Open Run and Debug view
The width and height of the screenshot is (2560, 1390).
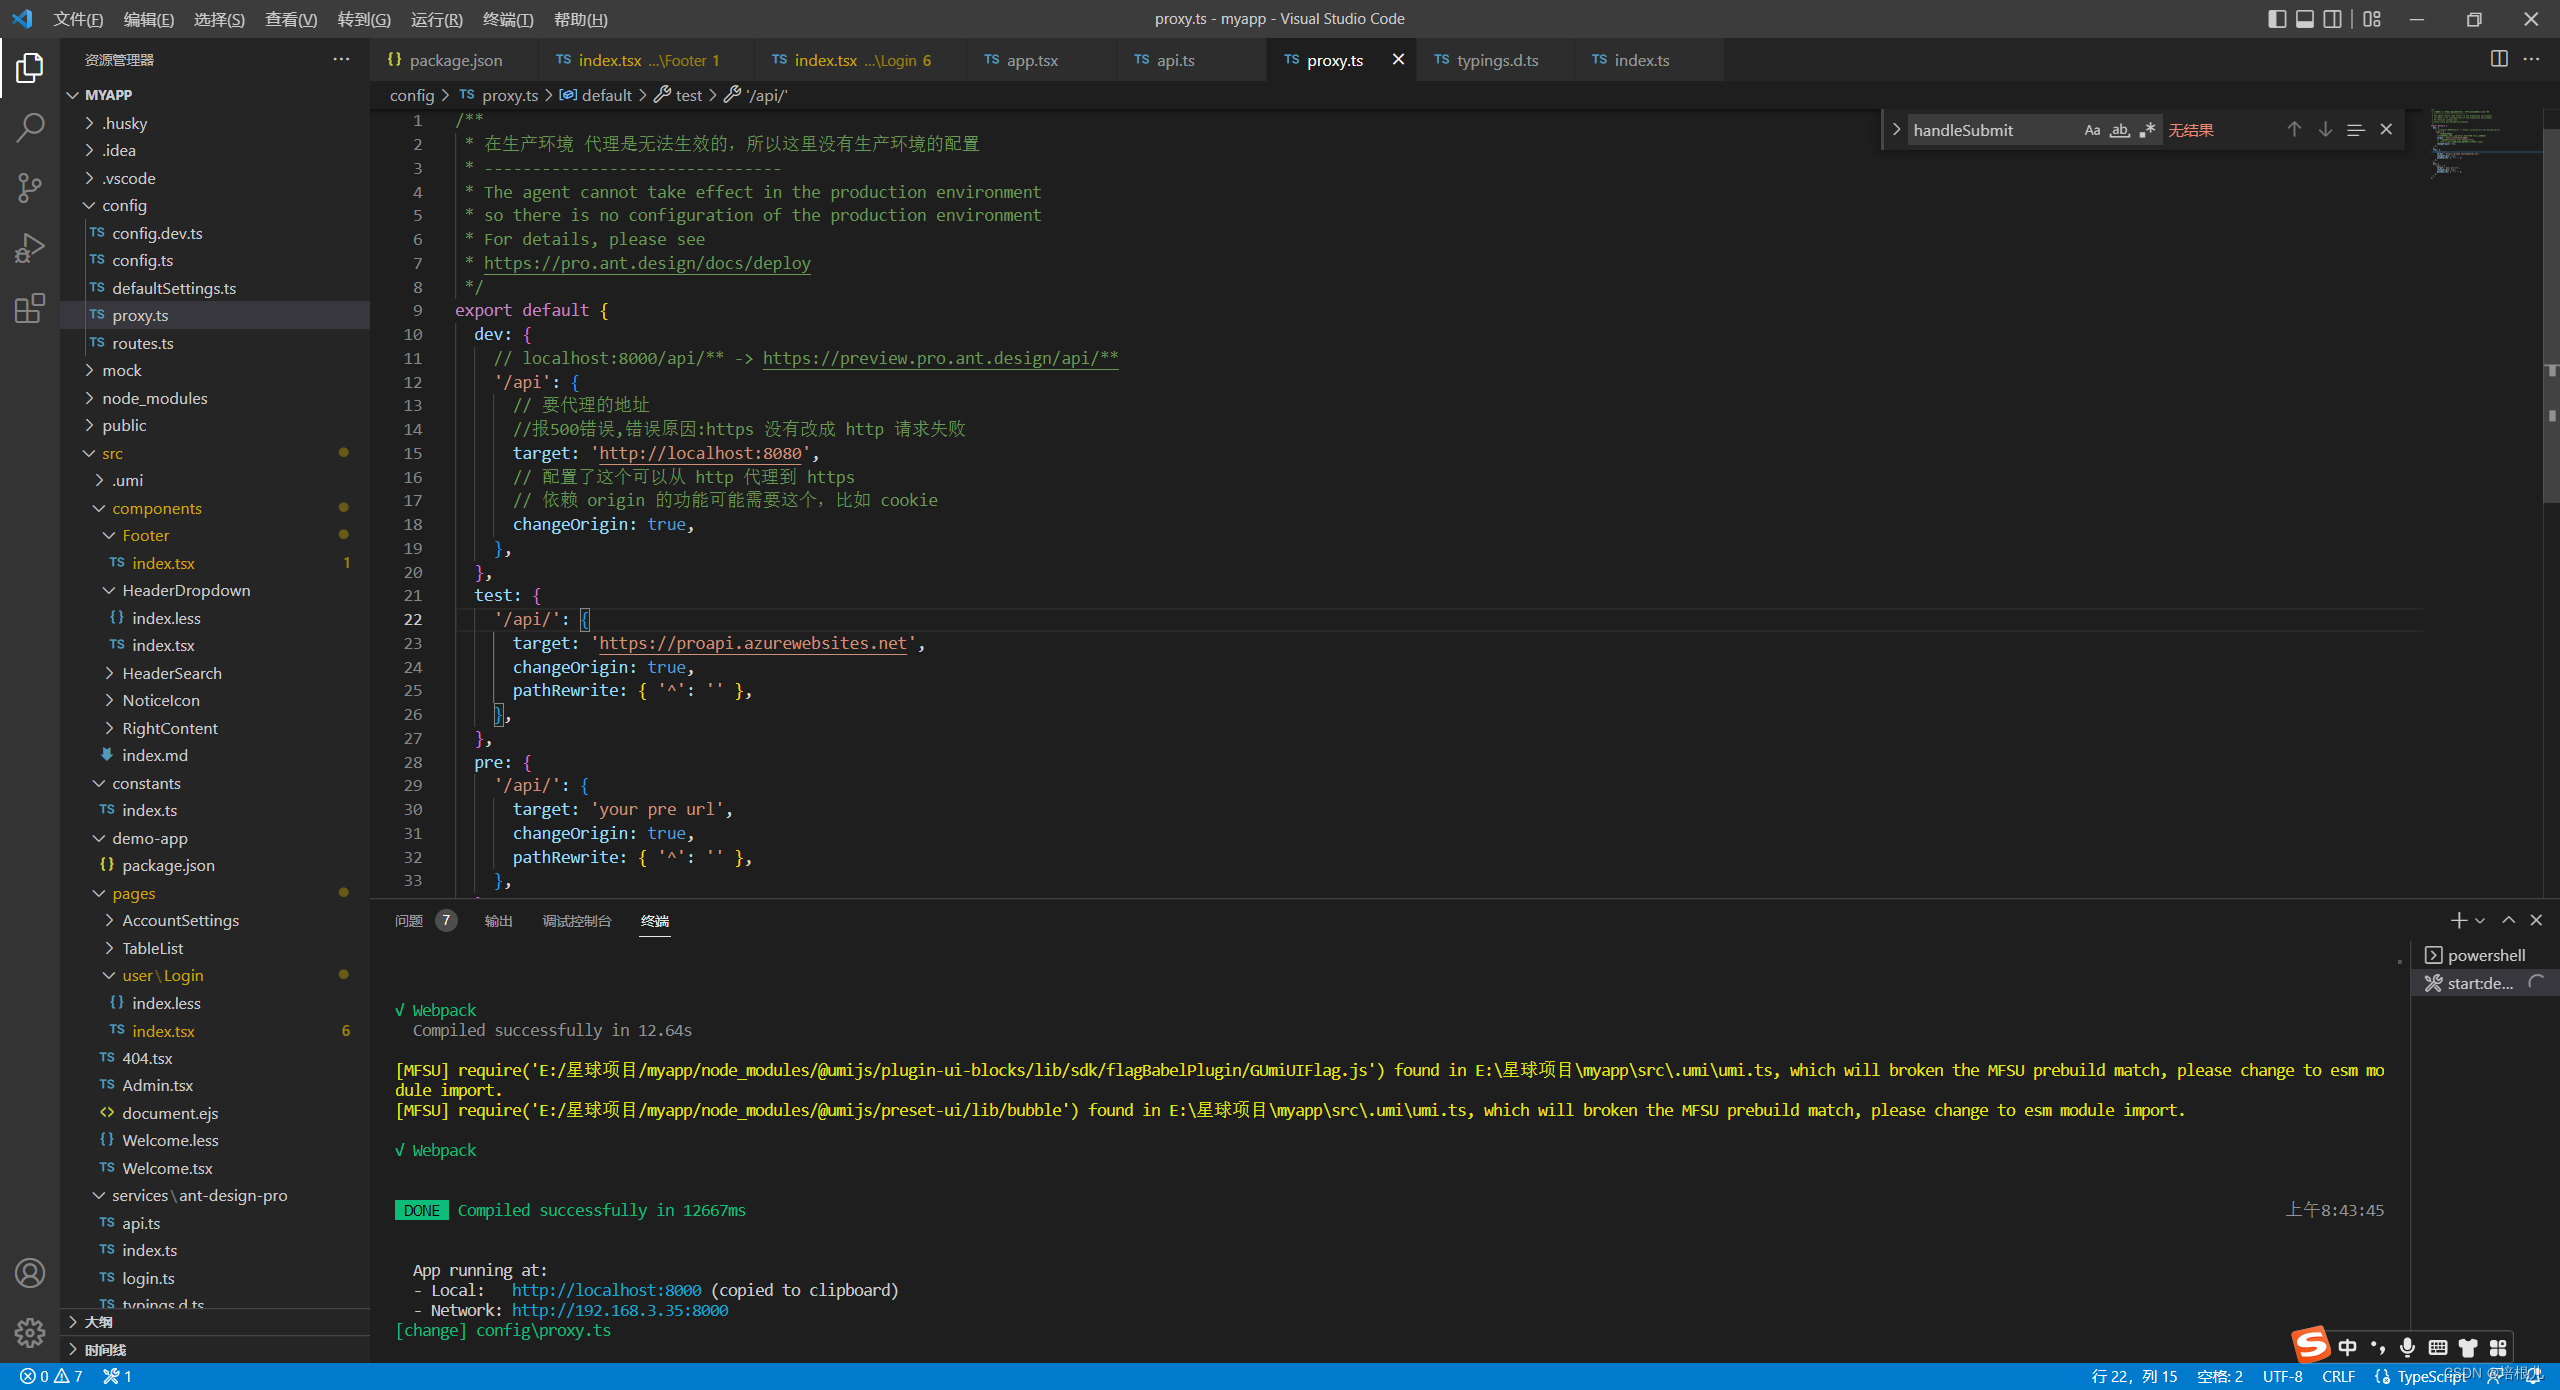click(x=30, y=248)
